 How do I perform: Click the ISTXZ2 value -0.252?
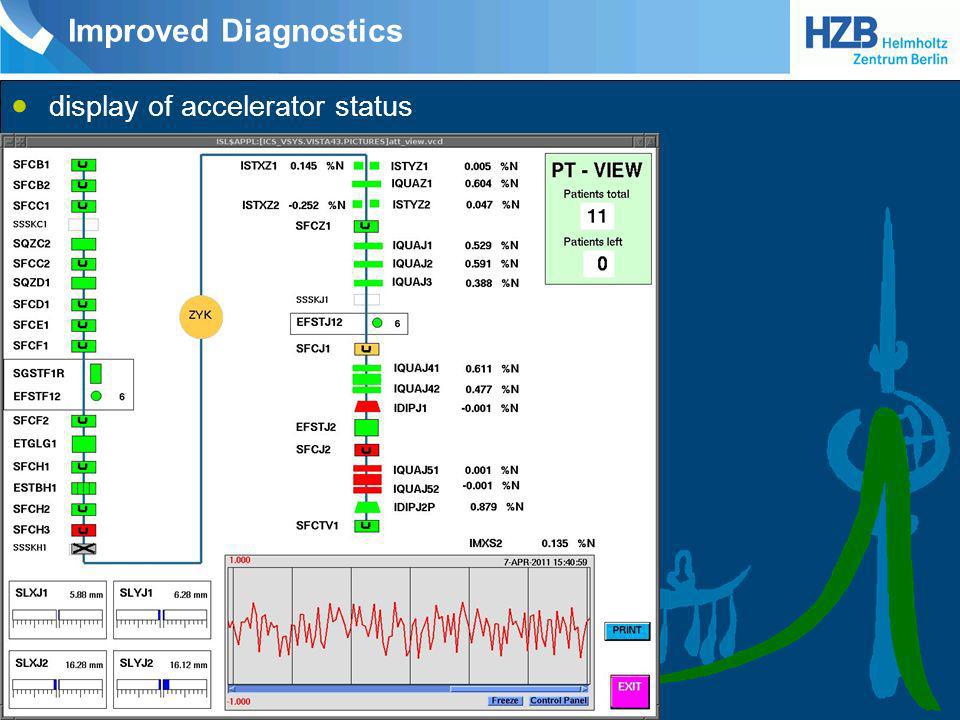(x=304, y=206)
